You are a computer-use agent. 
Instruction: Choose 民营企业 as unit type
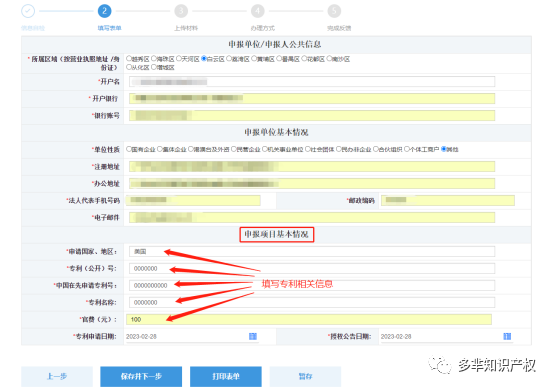pyautogui.click(x=234, y=149)
